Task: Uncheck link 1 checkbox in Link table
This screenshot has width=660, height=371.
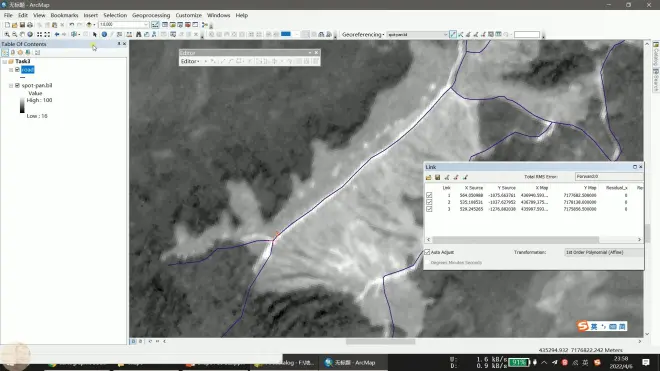Action: 429,195
